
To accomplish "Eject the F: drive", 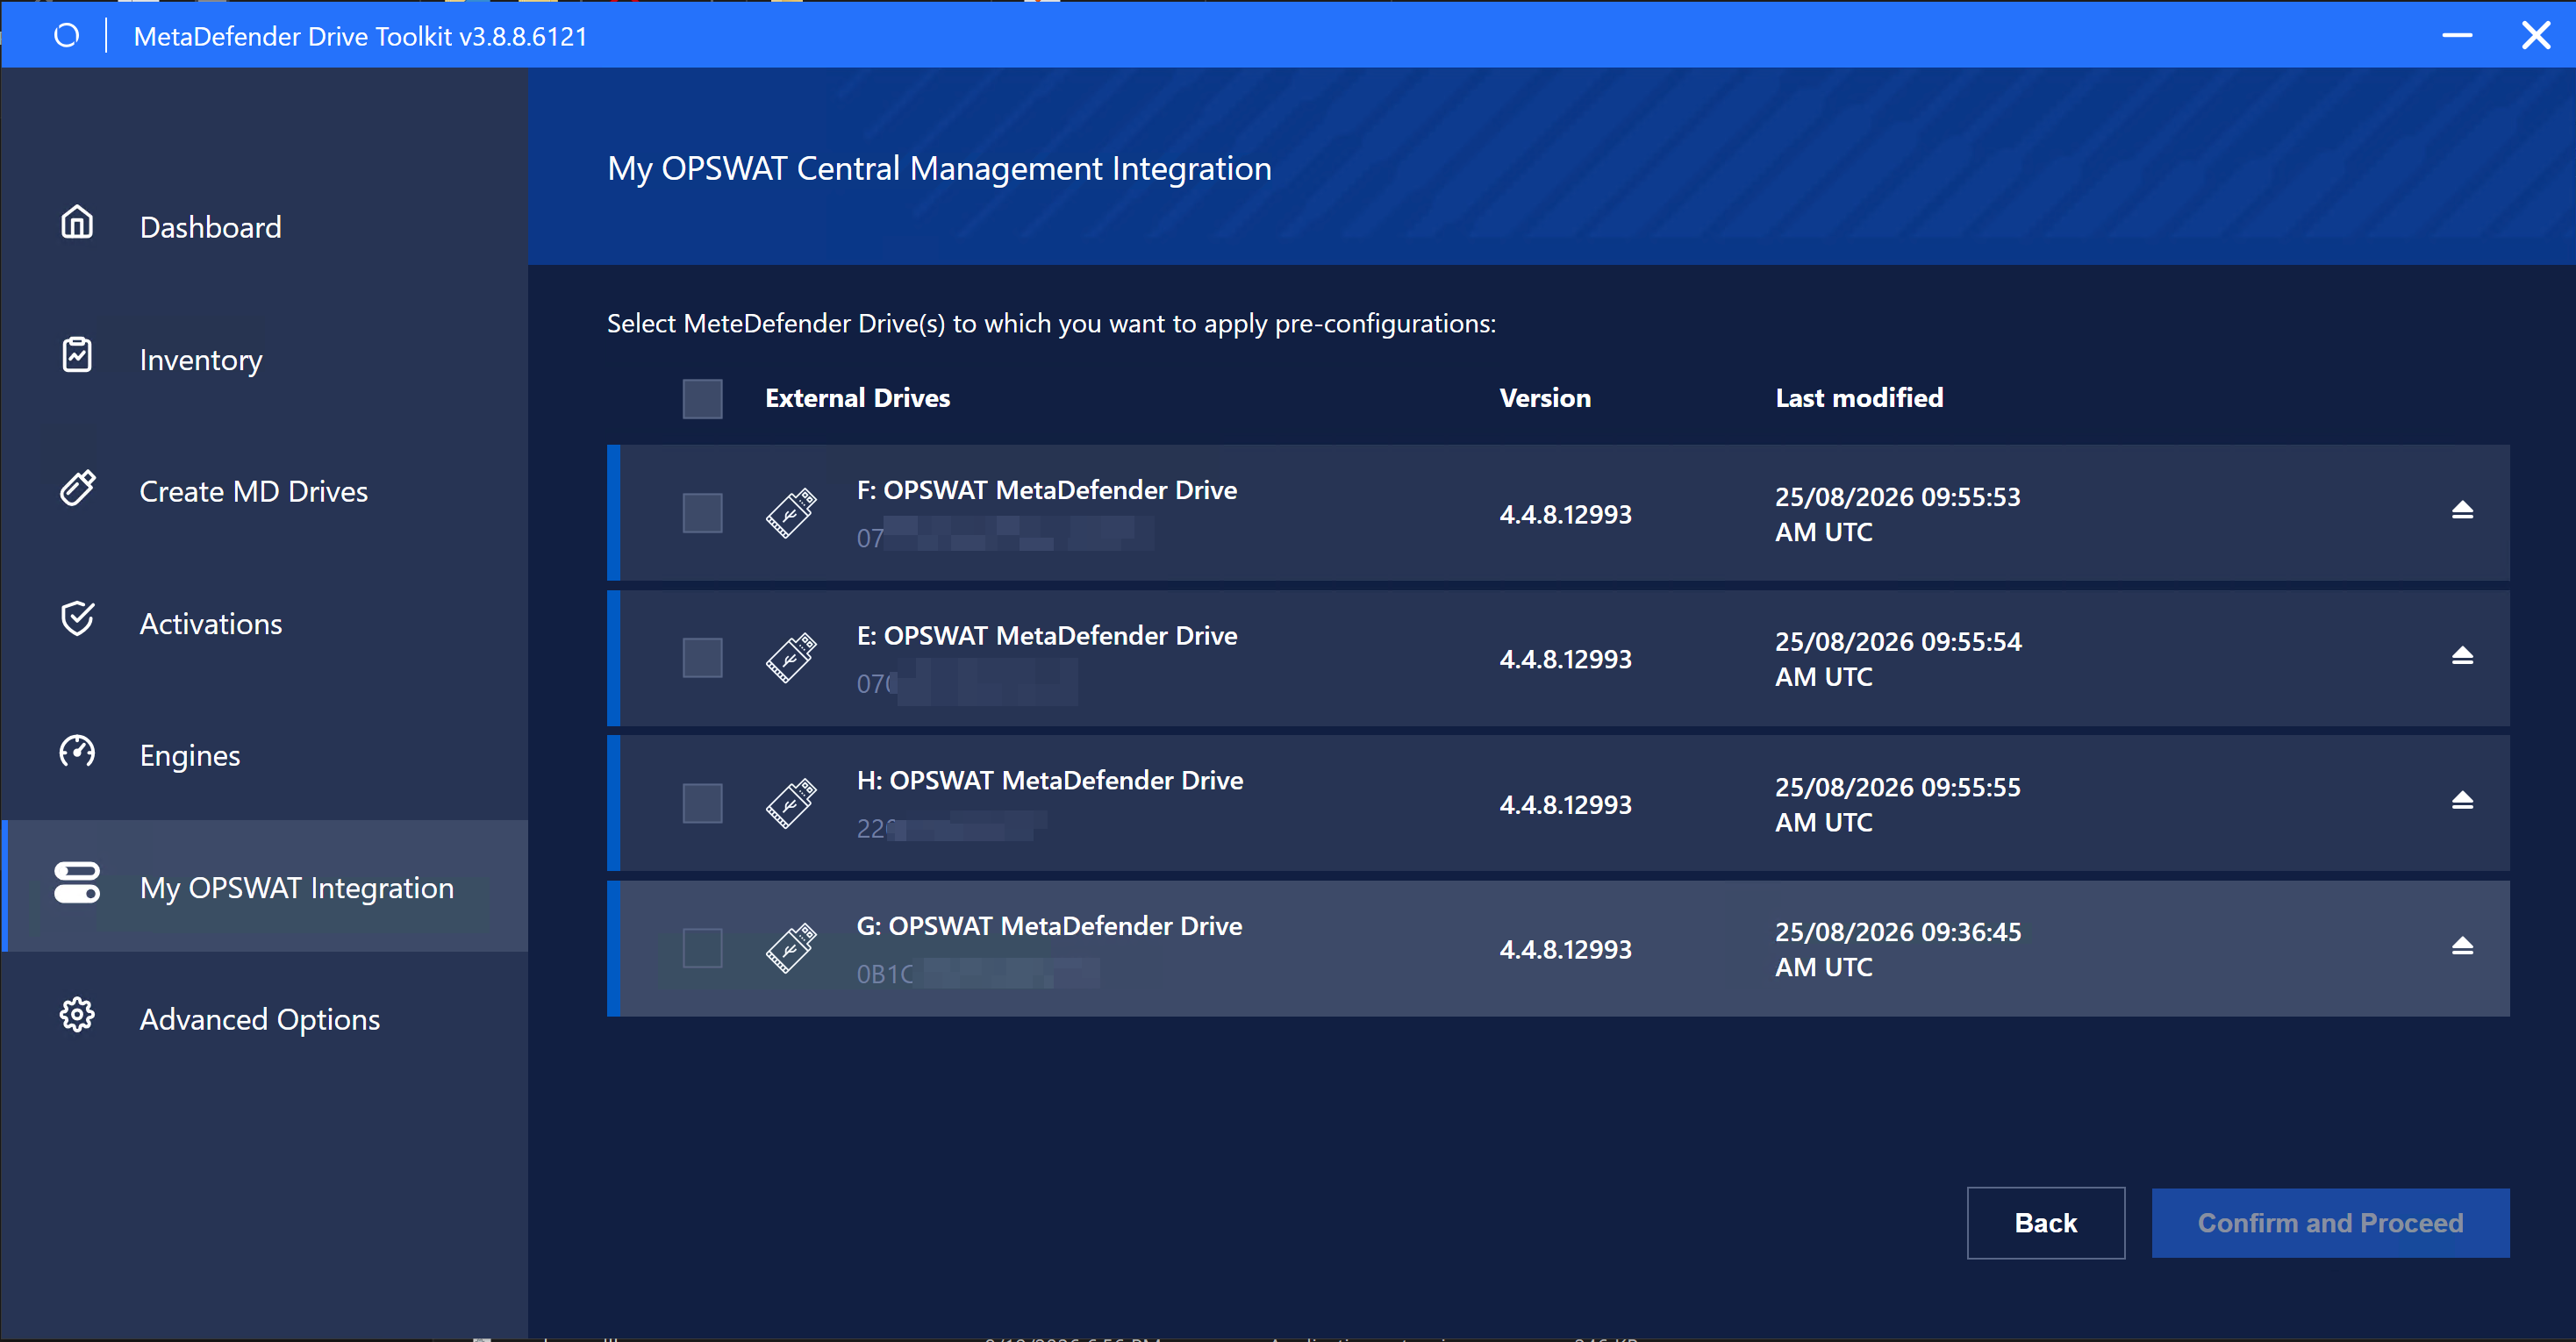I will tap(2462, 511).
